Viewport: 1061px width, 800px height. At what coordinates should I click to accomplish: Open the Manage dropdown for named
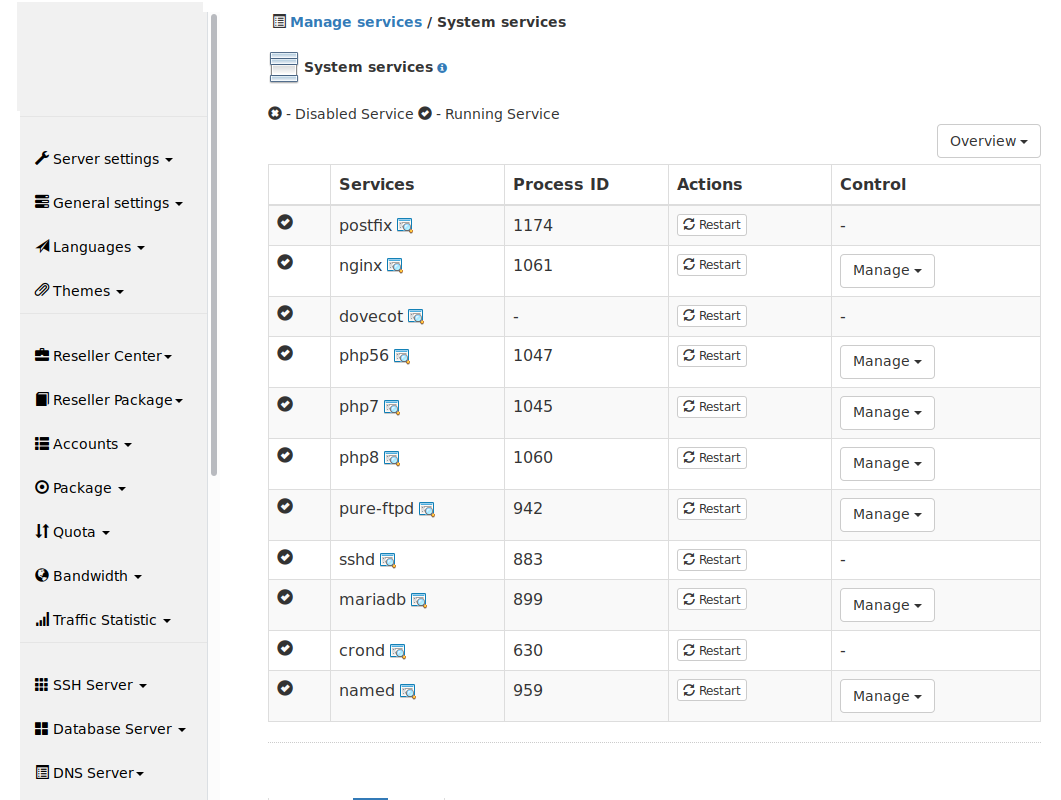tap(887, 696)
